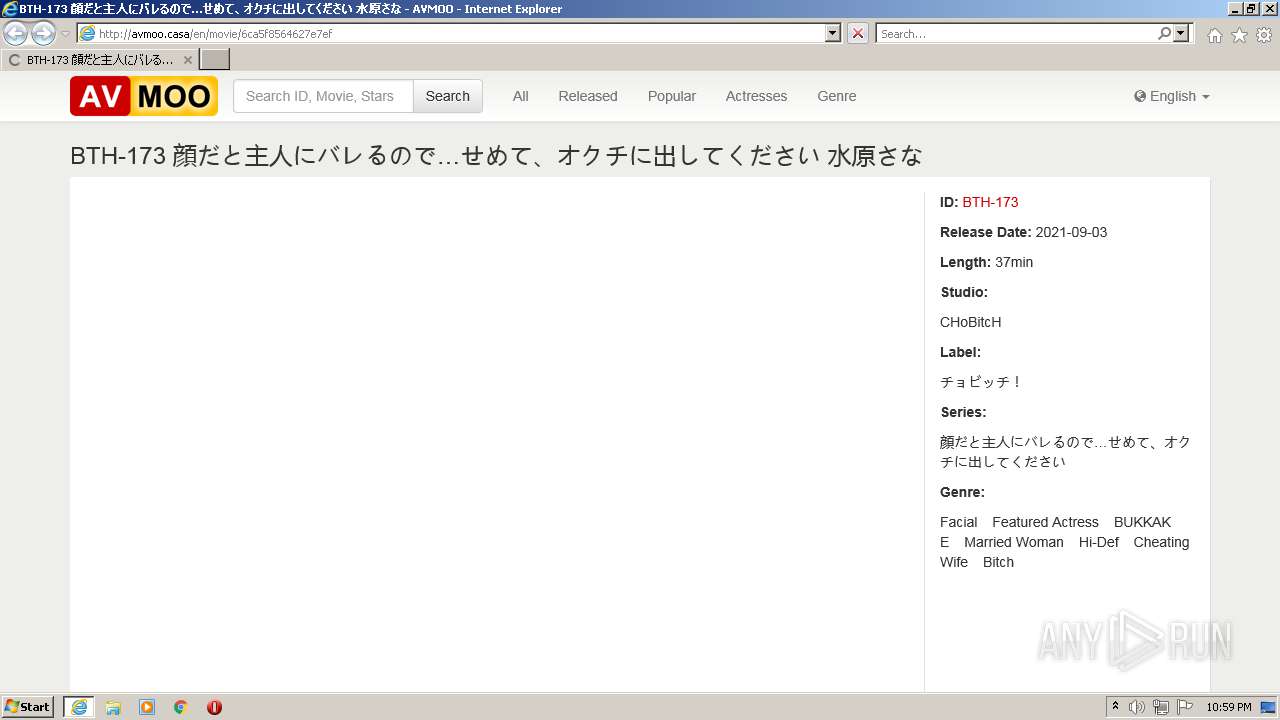This screenshot has height=720, width=1280.
Task: Click the red shield taskbar icon
Action: coord(214,707)
